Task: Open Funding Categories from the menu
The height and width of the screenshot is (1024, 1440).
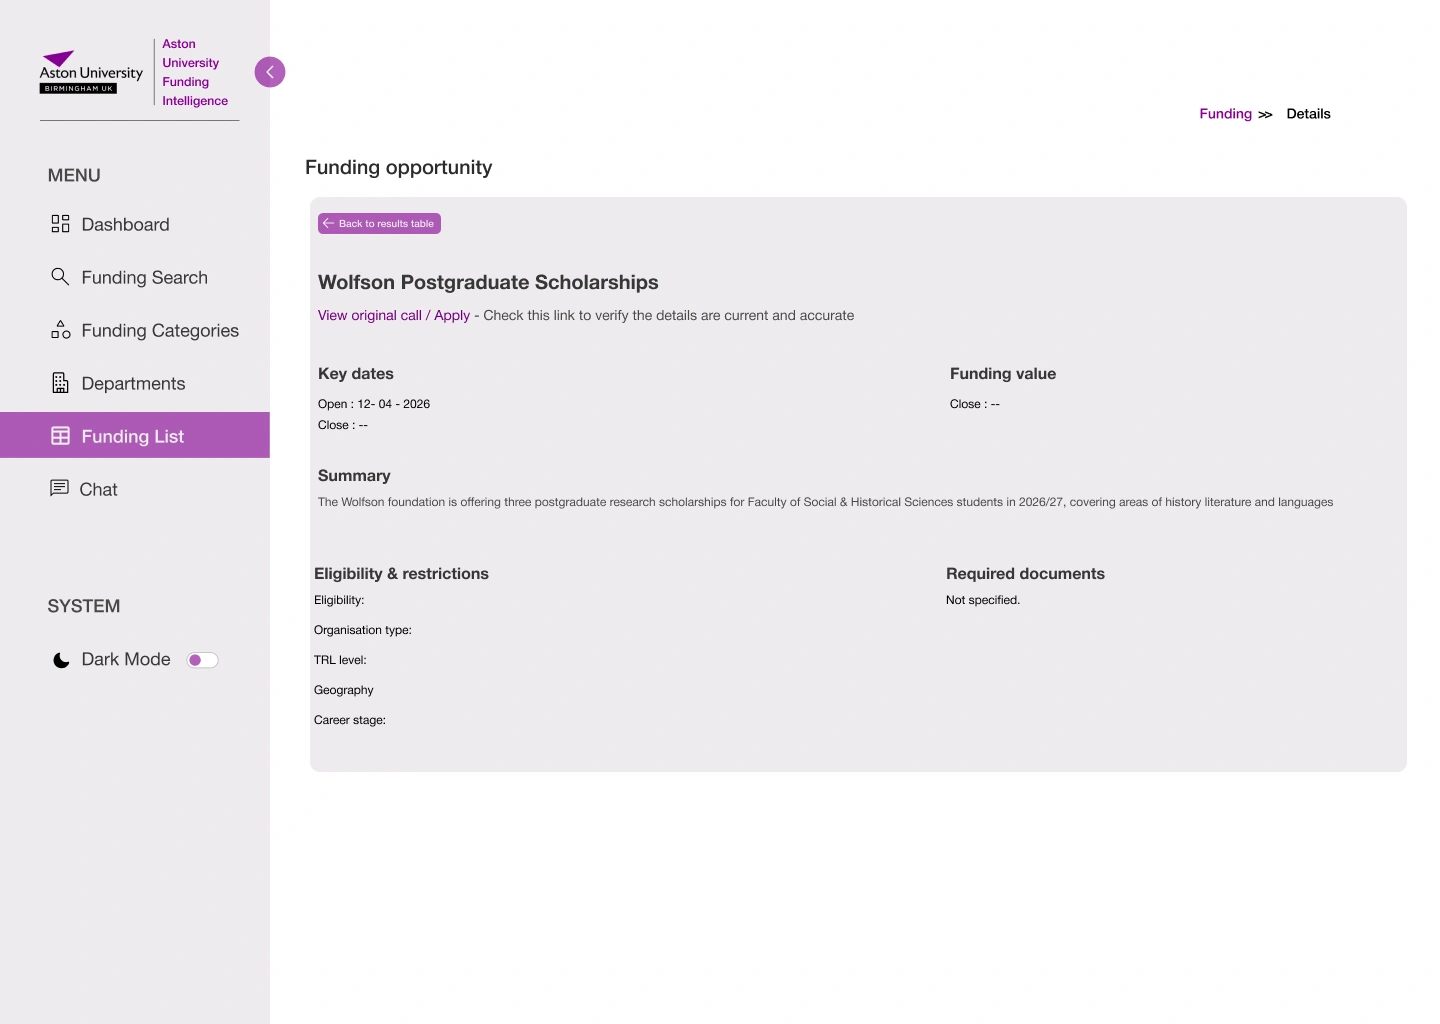Action: coord(160,331)
